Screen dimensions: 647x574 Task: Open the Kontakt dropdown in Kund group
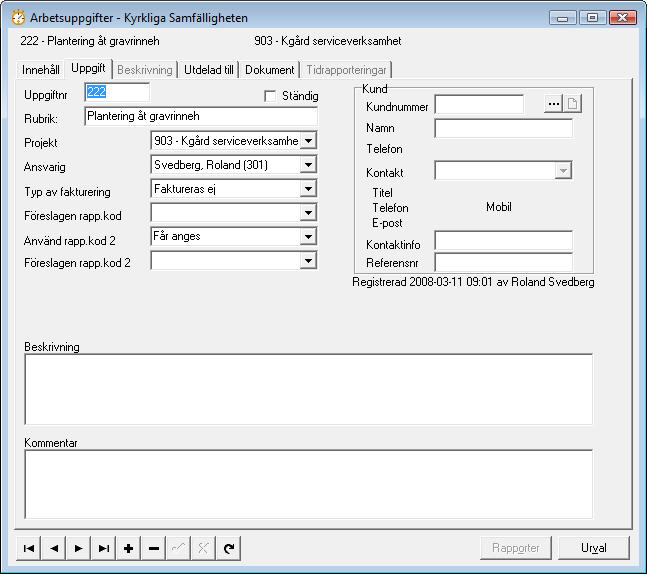click(563, 170)
